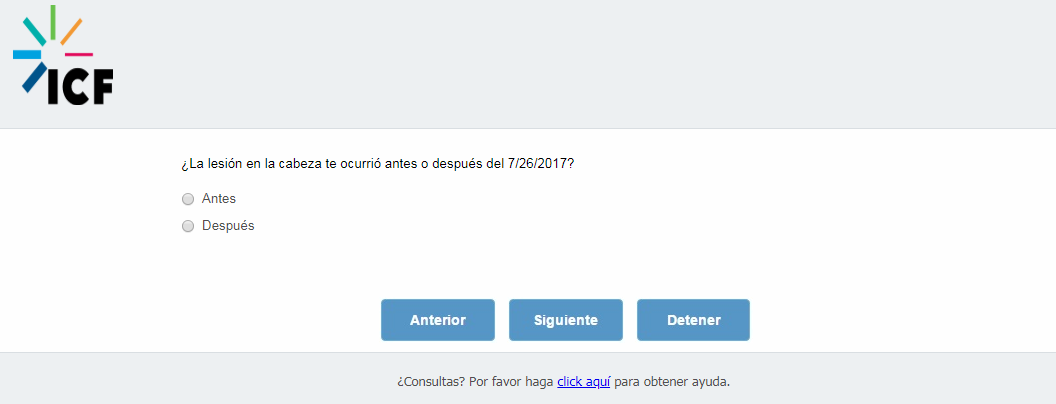The height and width of the screenshot is (404, 1056).
Task: Click the dark blue diagonal bar of the logo
Action: (x=35, y=77)
